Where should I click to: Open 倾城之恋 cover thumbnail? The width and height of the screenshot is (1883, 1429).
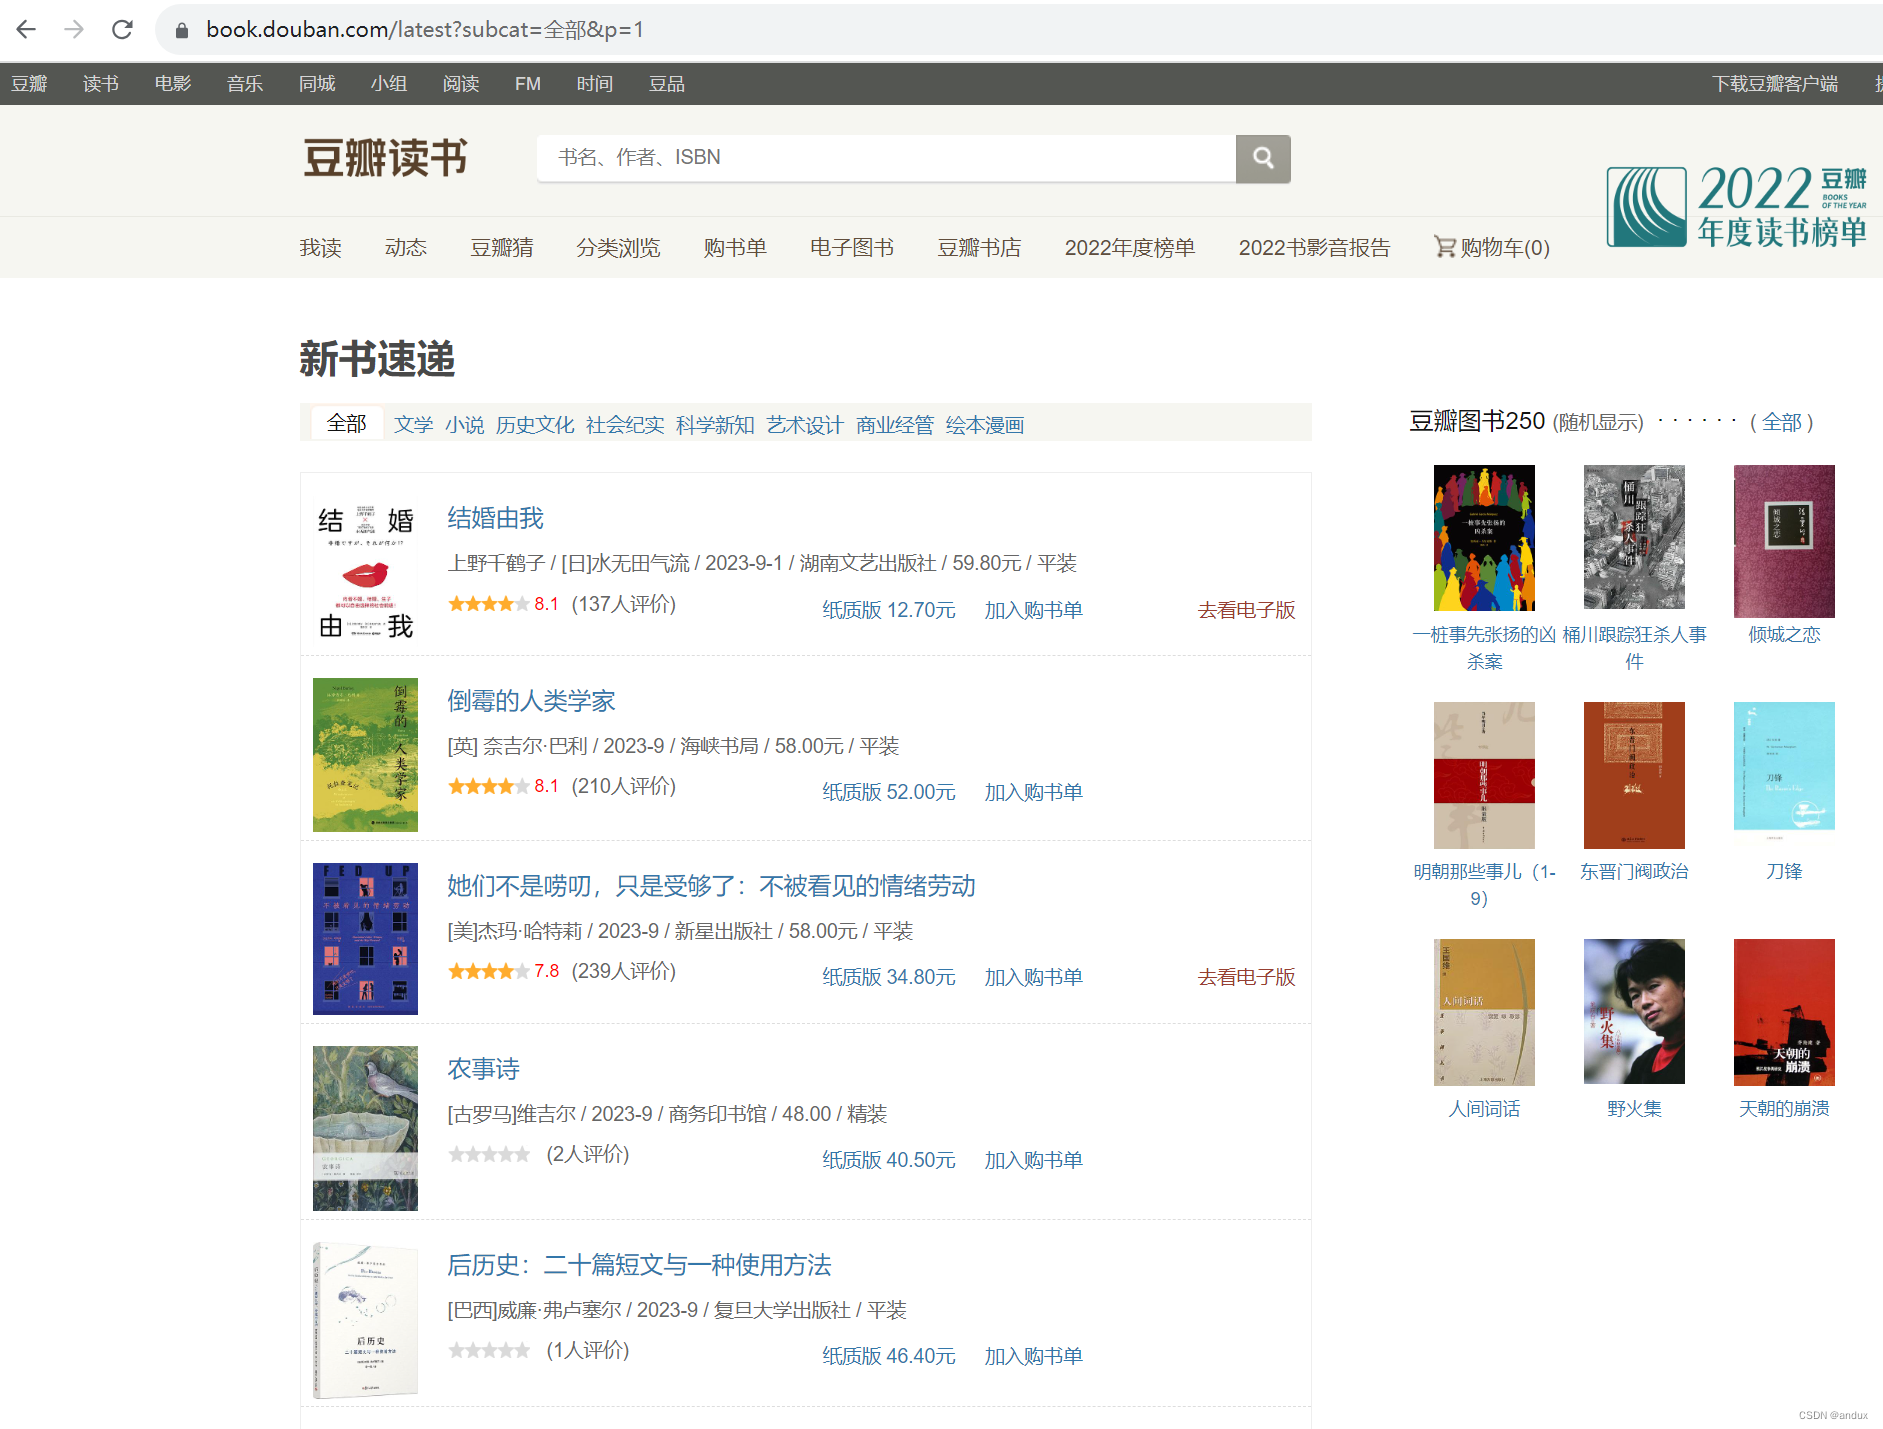tap(1784, 541)
